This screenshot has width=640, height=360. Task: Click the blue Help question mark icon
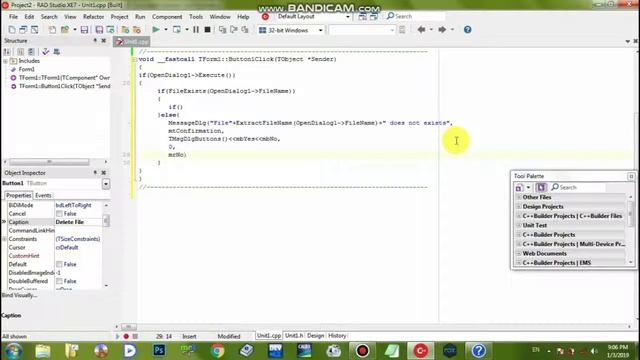(467, 29)
